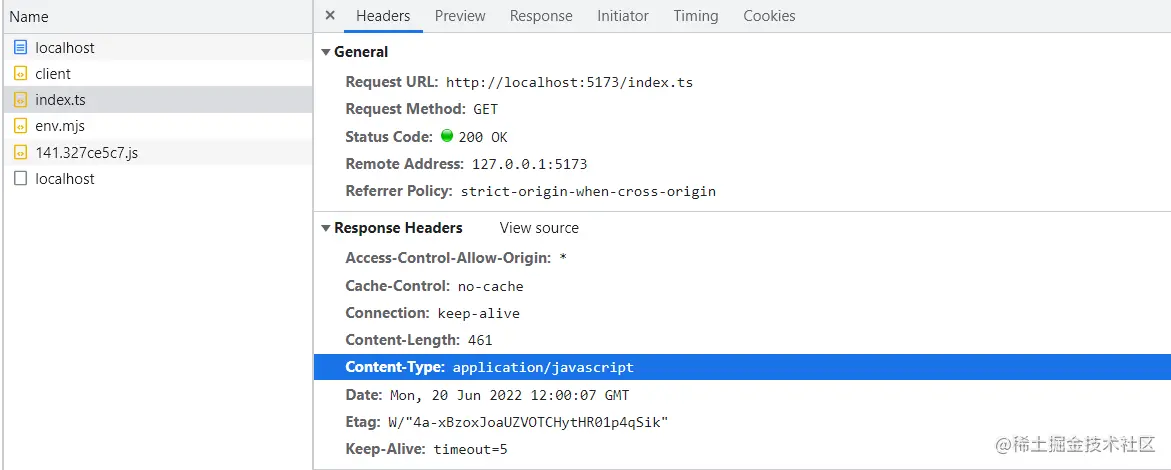This screenshot has width=1171, height=470.
Task: Click the script icon next to env.mjs
Action: [20, 126]
